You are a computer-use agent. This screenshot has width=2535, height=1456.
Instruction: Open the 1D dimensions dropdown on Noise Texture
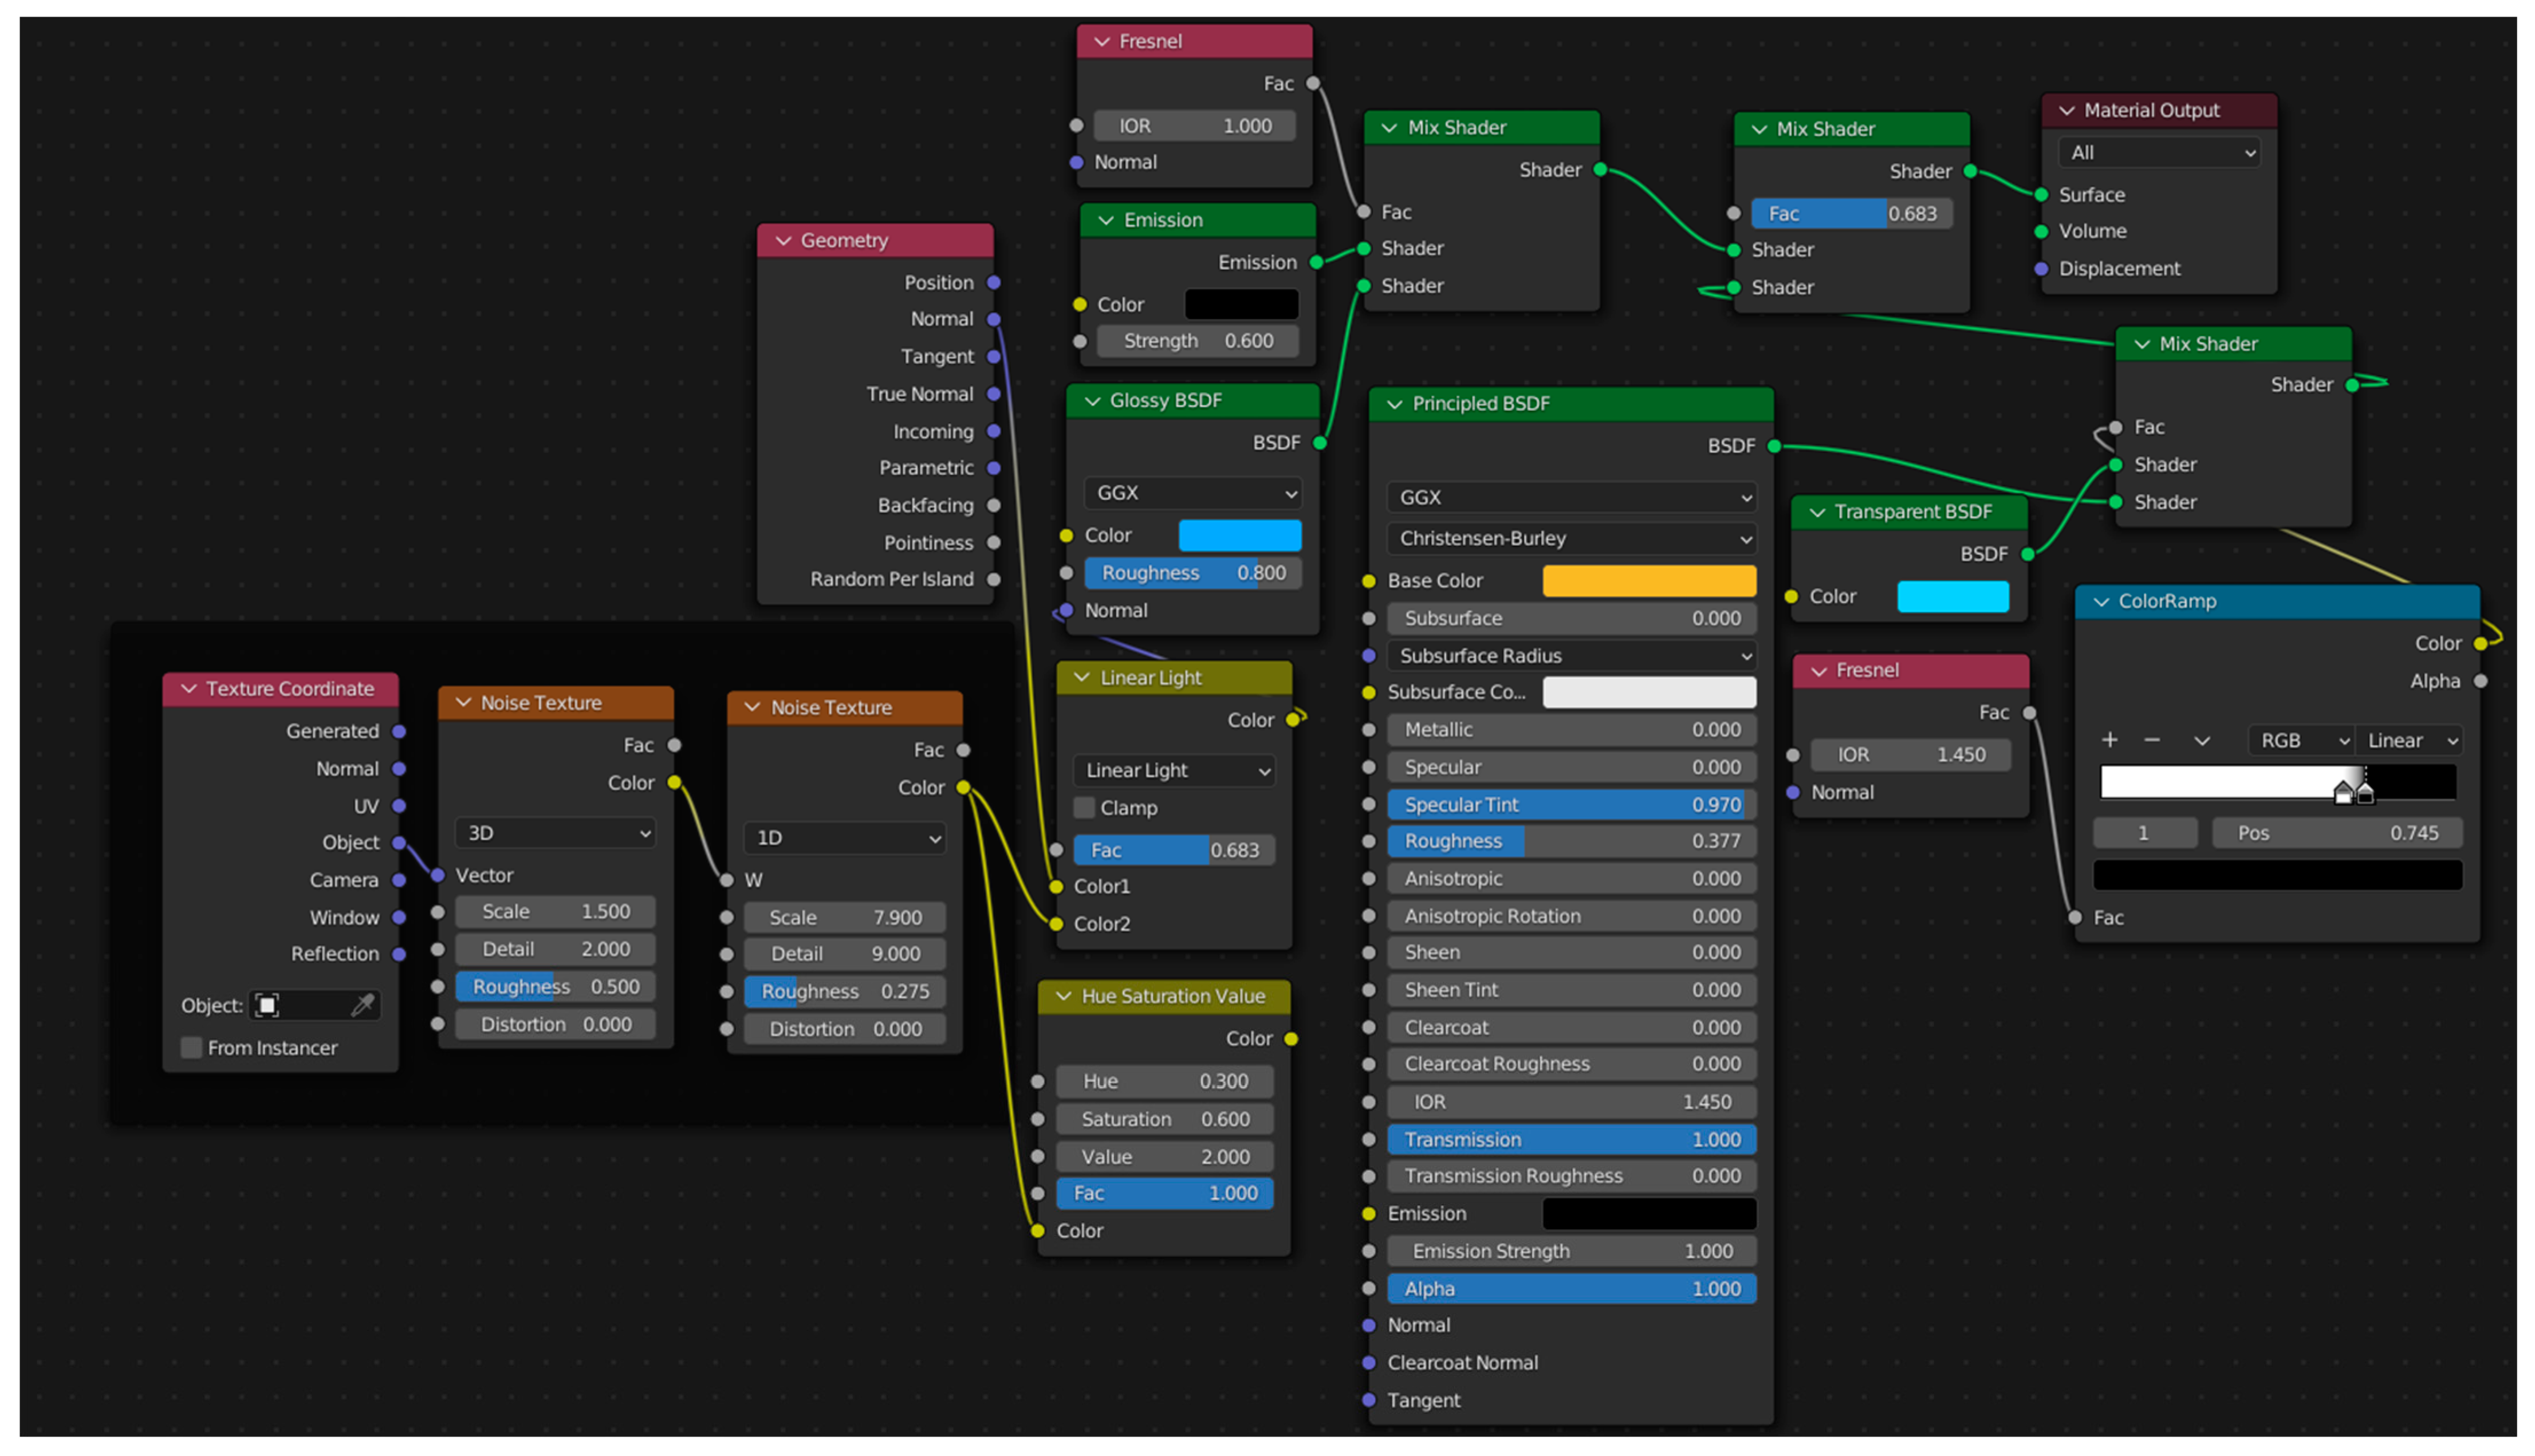845,838
